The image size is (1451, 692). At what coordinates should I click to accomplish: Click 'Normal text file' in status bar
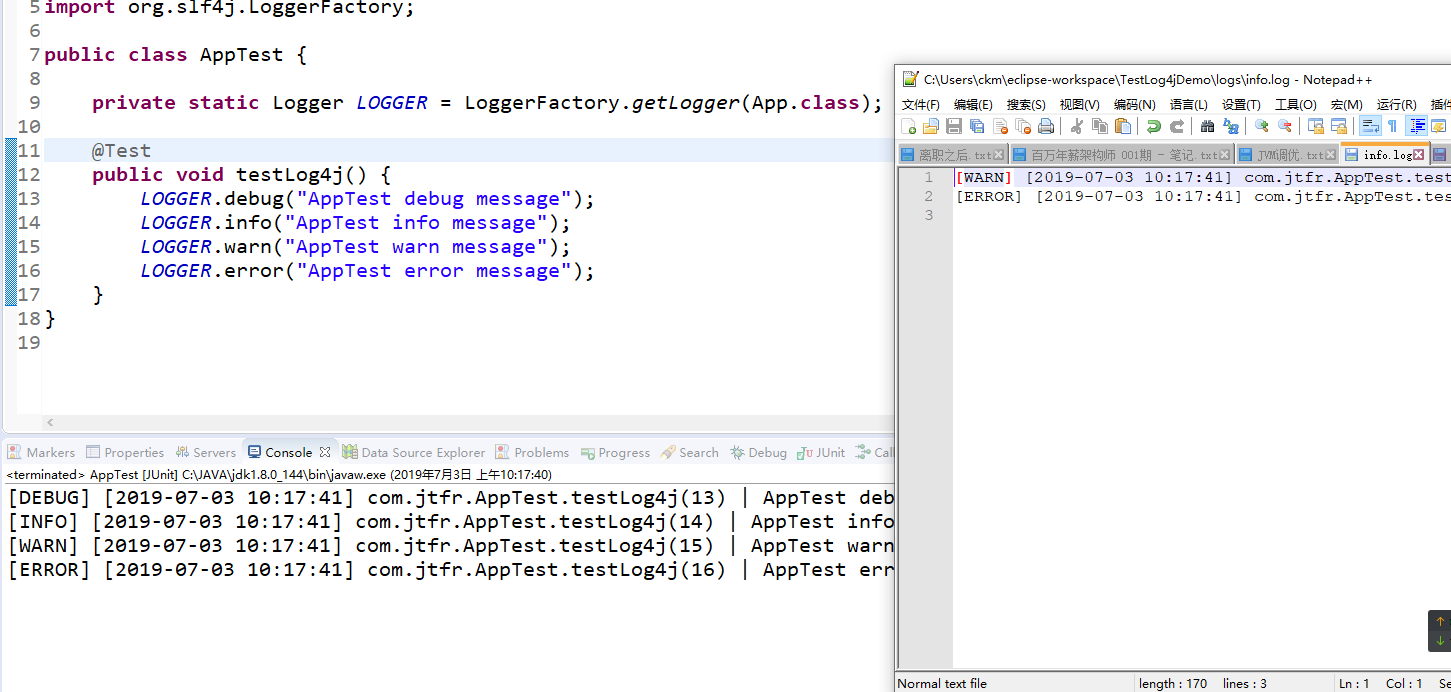tap(942, 683)
